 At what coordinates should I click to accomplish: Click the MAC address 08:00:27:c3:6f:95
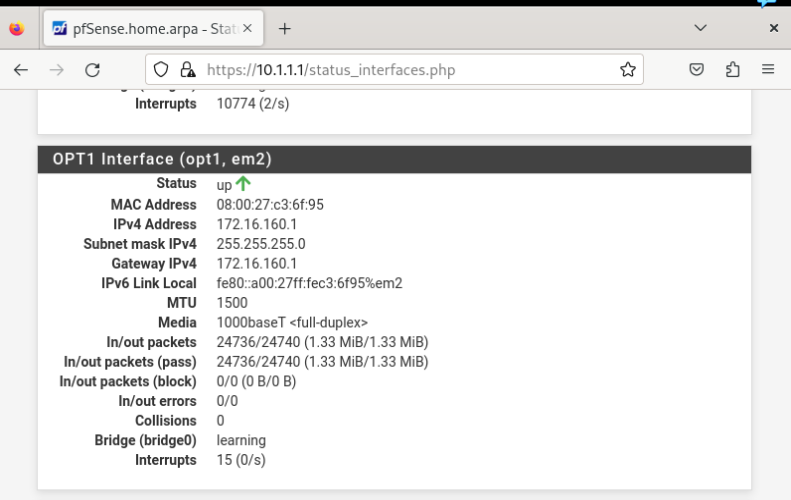point(270,205)
